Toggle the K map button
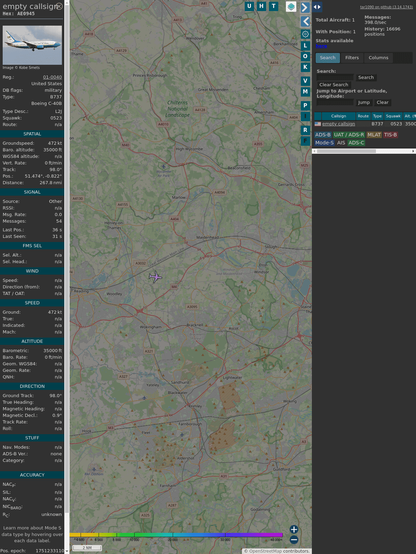Viewport: 416px width, 554px height. tap(305, 67)
